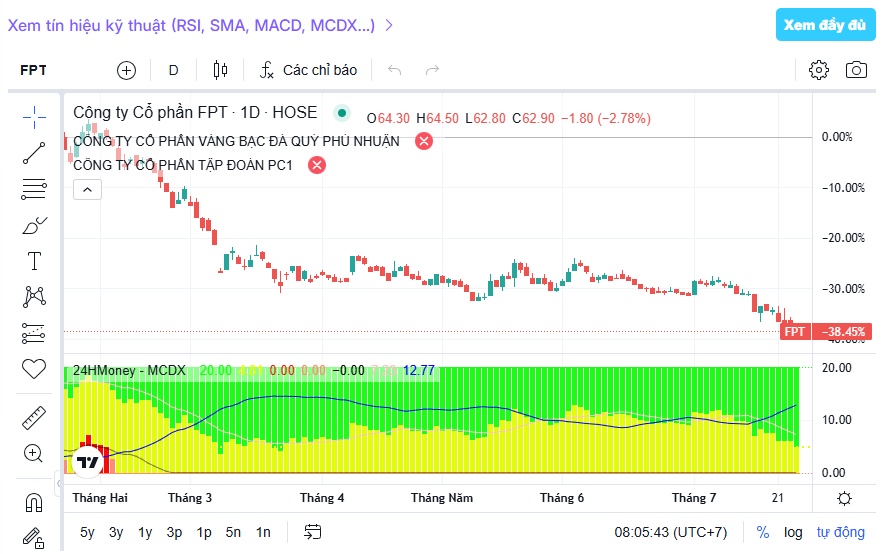
Task: Collapse the chart legend with caret button
Action: click(x=87, y=189)
